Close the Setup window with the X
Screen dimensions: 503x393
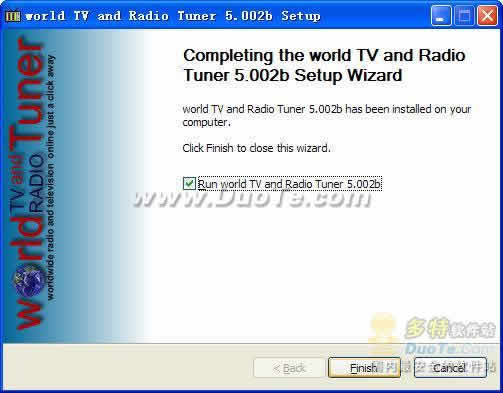pyautogui.click(x=487, y=16)
